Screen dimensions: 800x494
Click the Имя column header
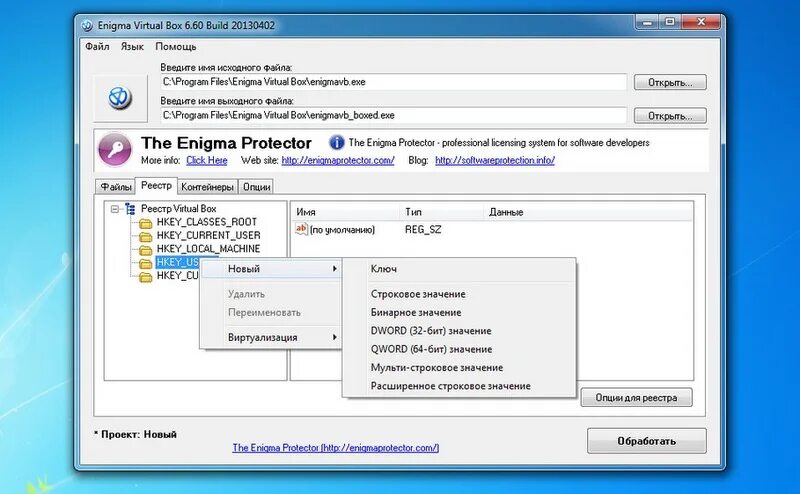click(x=345, y=212)
